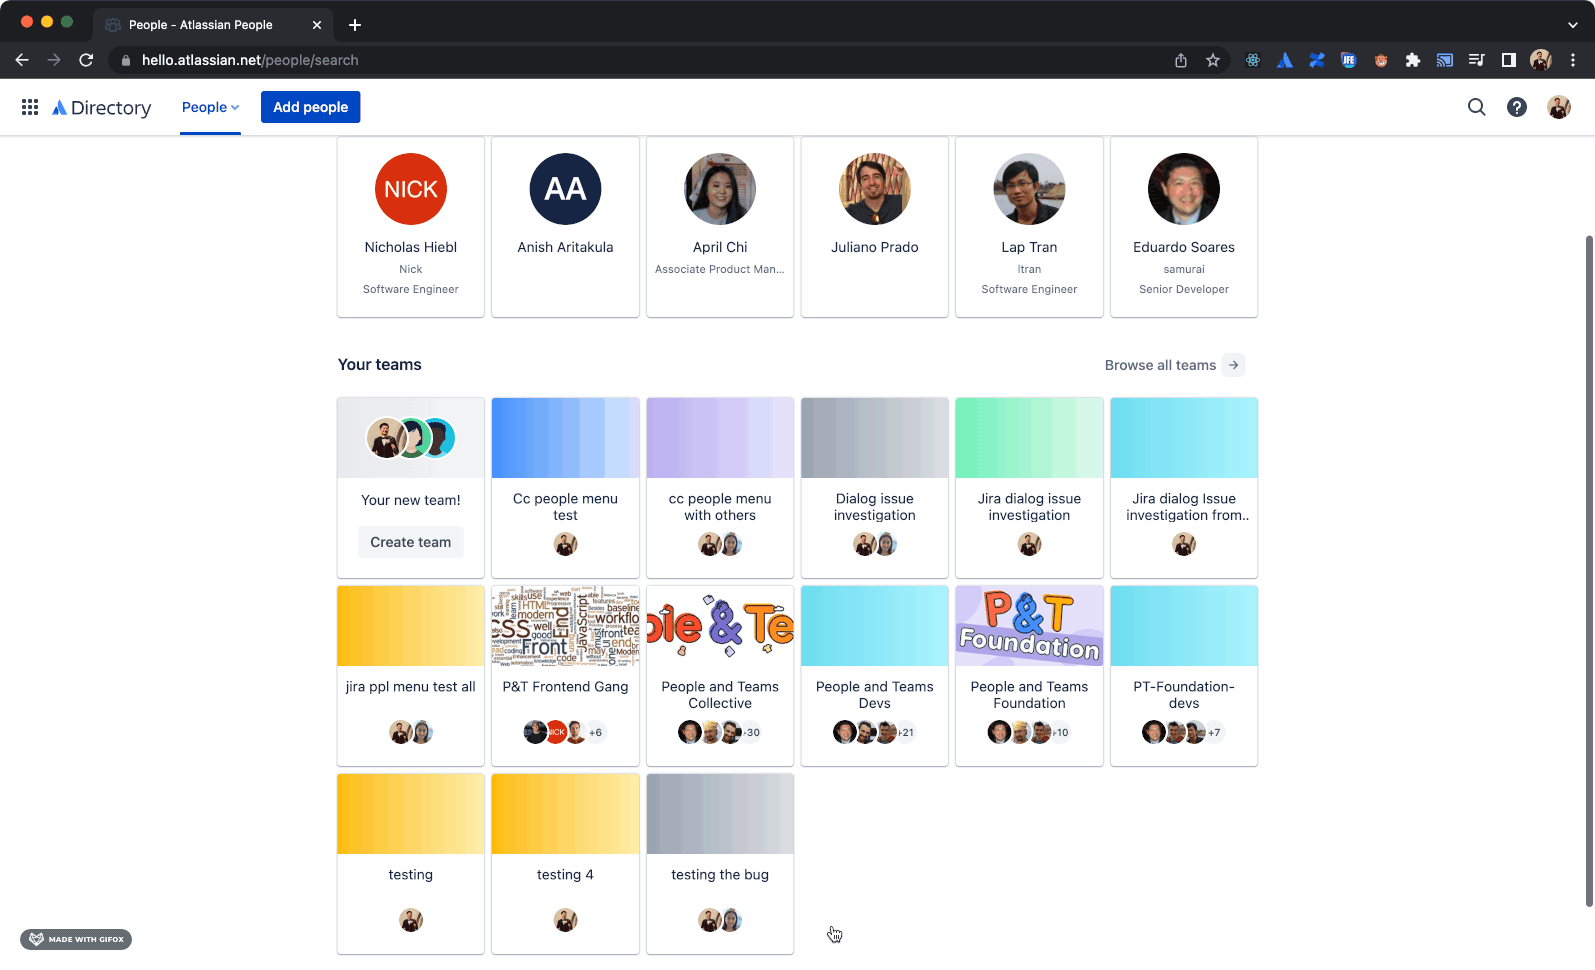
Task: Close the Atlassian People browser tab
Action: [x=317, y=25]
